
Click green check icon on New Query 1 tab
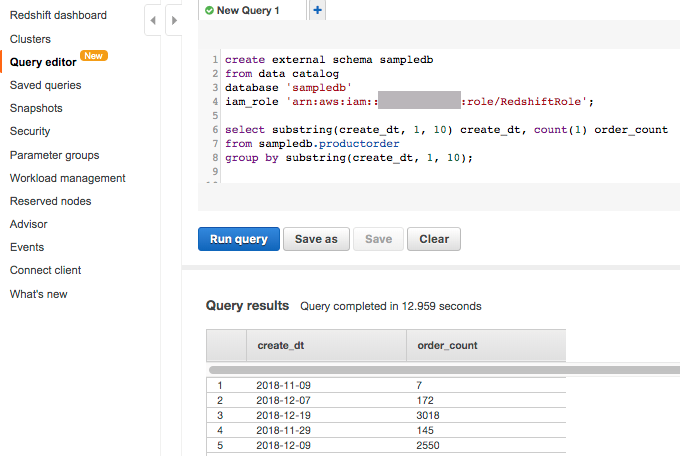point(209,10)
